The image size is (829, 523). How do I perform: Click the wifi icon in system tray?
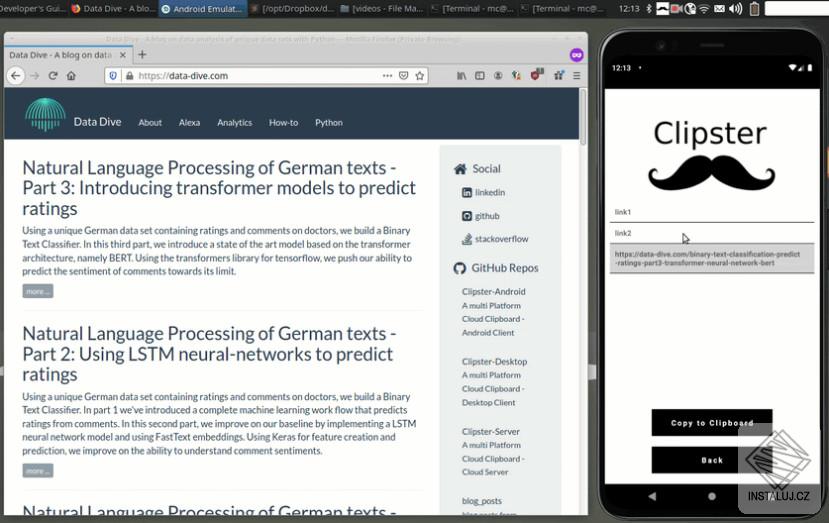pos(704,8)
